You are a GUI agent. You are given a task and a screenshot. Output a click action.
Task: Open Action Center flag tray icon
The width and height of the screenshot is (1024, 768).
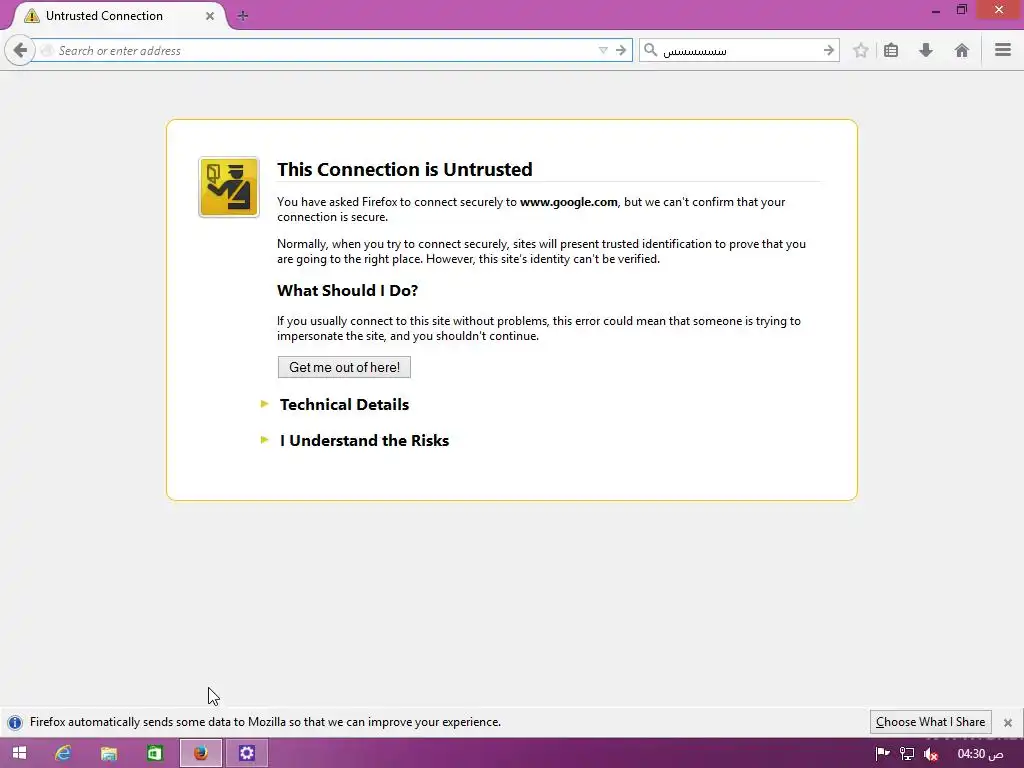(x=882, y=754)
